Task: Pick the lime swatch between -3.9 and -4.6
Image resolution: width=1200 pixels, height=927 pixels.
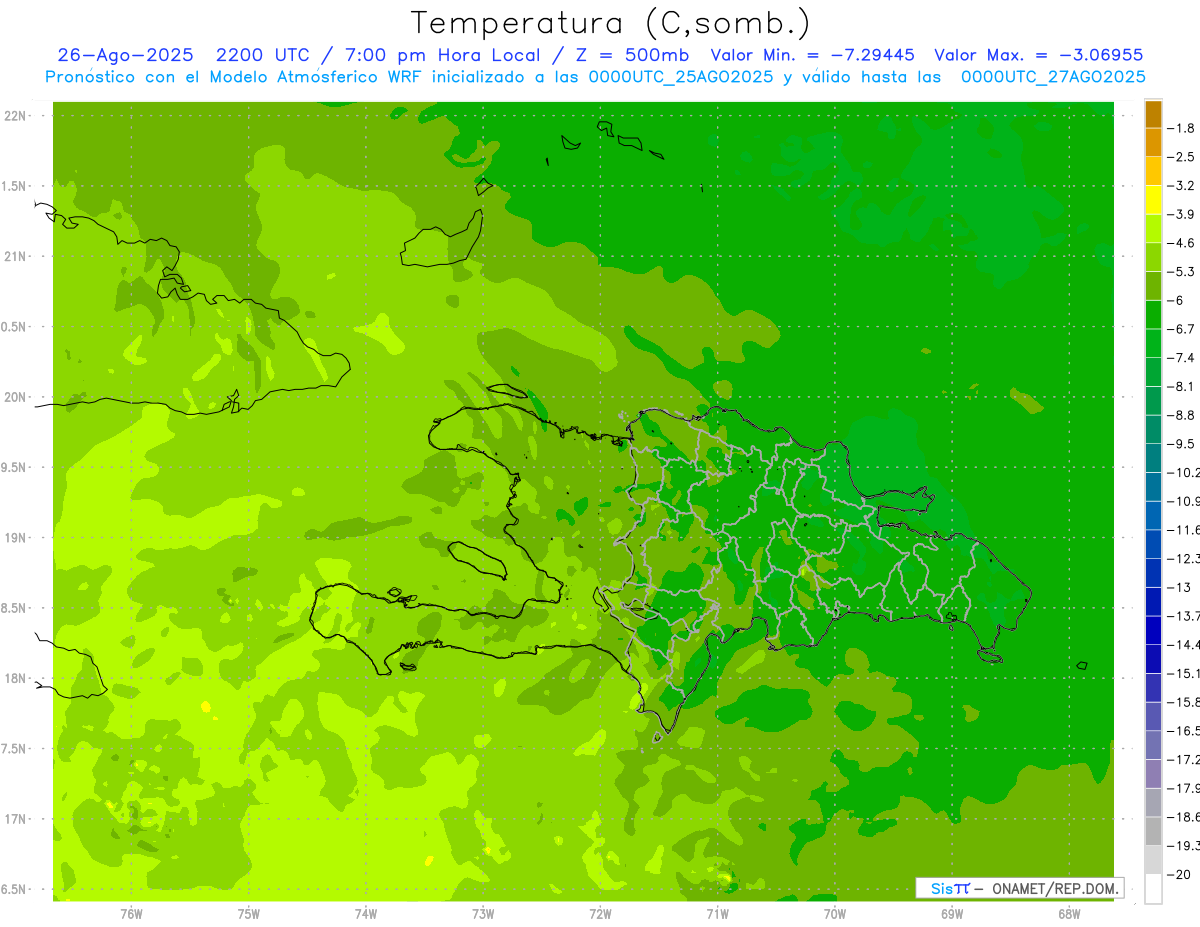Action: tap(1153, 229)
